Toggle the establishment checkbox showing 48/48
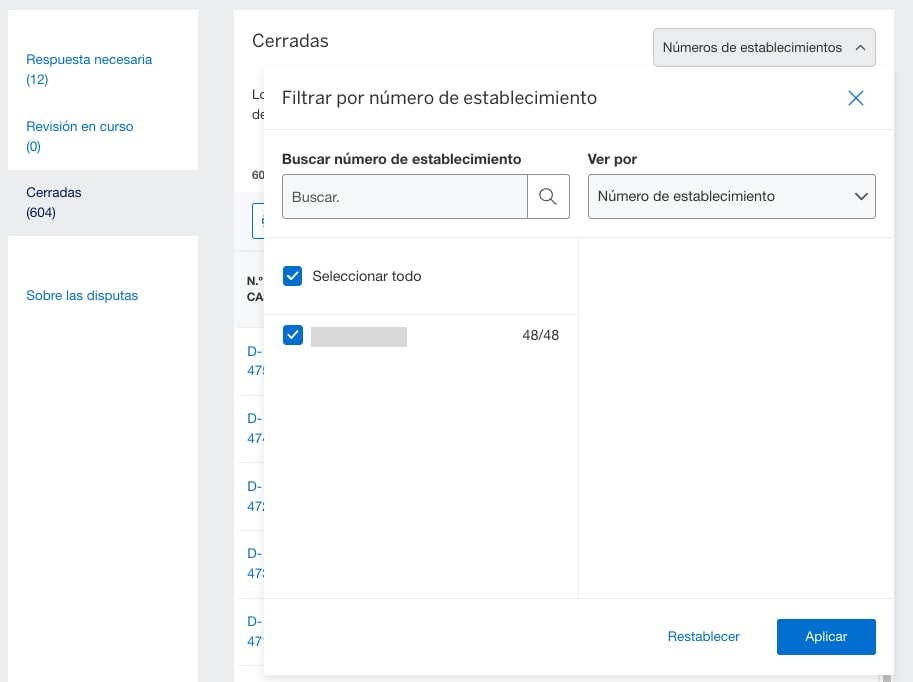The width and height of the screenshot is (913, 682). click(x=293, y=335)
